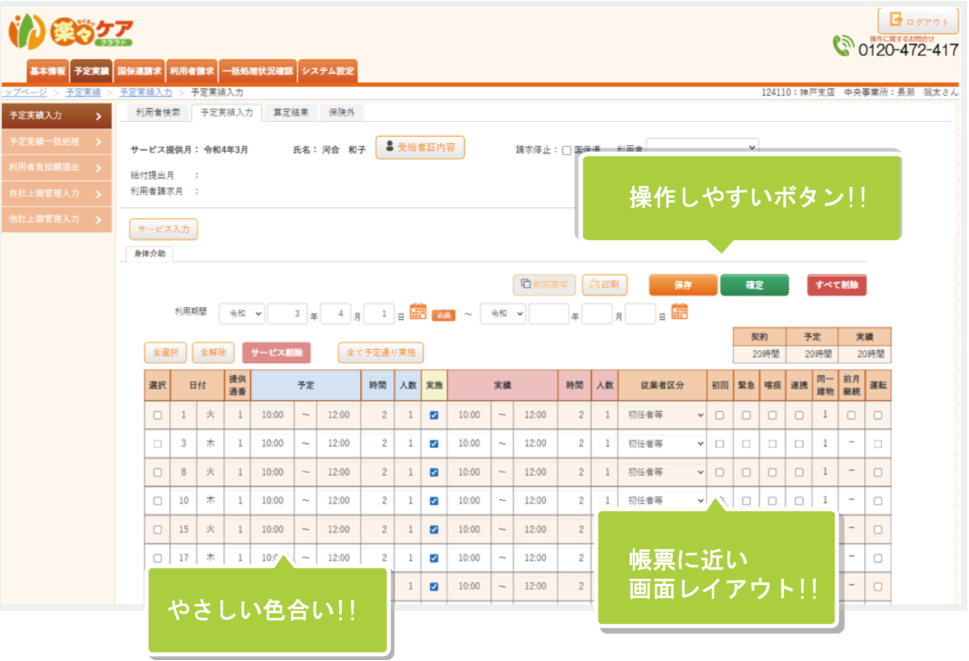Open the end date 令和 era dropdown
Screen dimensions: 969x661
502,314
